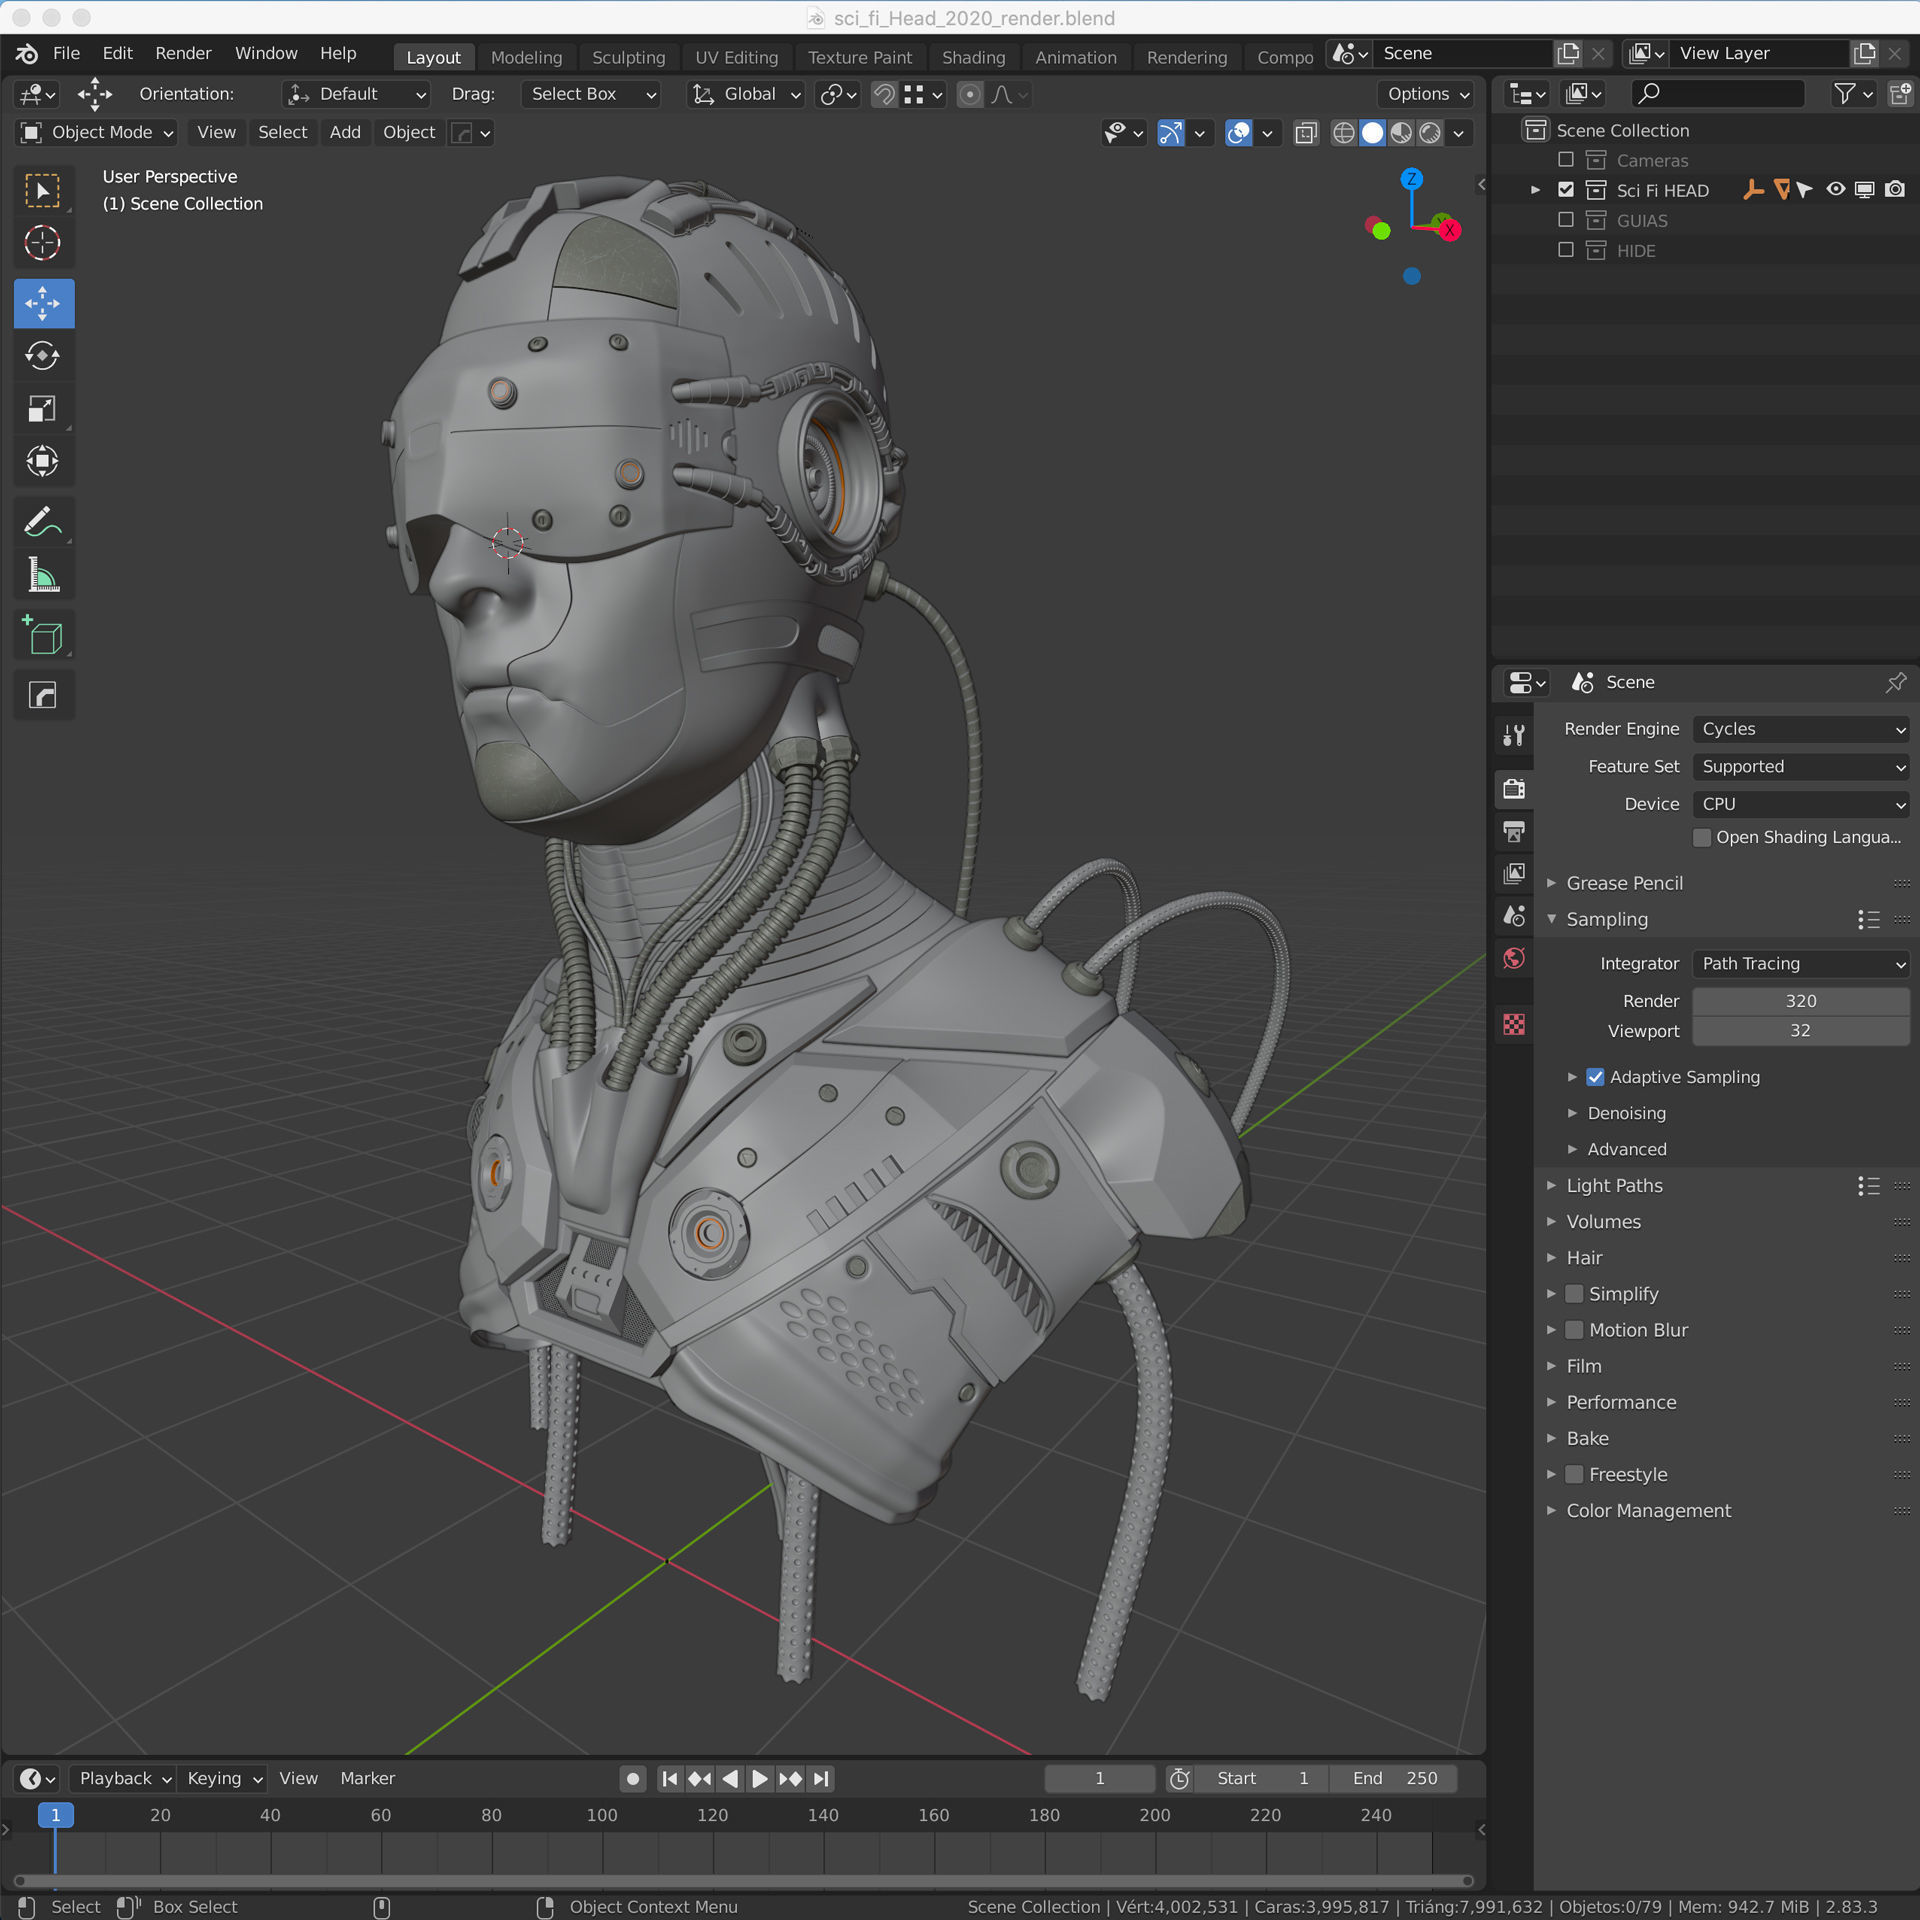Expand the Sci Fi HEAD collection tree
Image resolution: width=1920 pixels, height=1920 pixels.
coord(1535,190)
